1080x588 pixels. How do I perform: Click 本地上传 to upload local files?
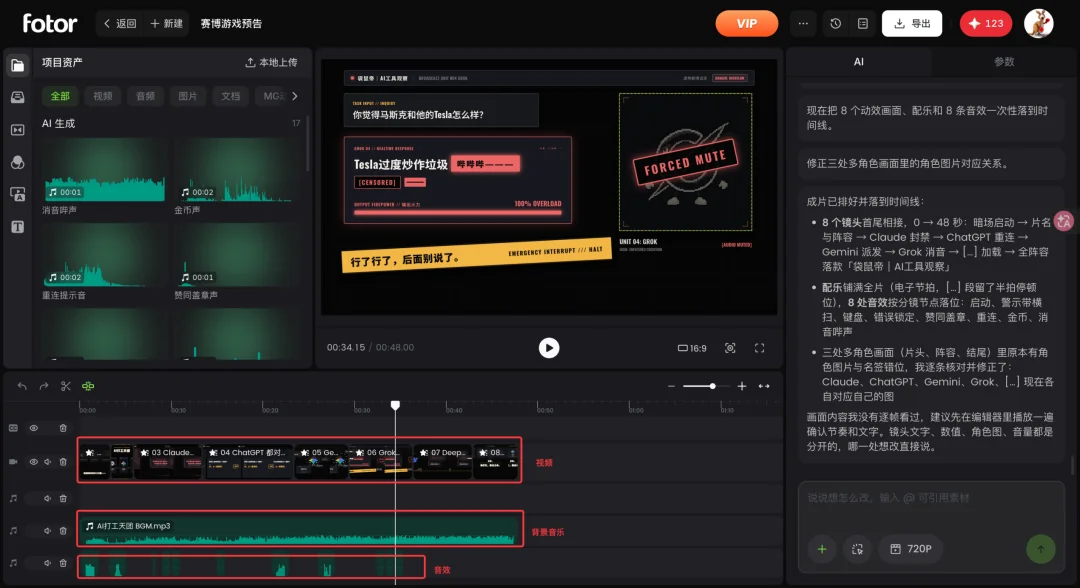(x=271, y=63)
